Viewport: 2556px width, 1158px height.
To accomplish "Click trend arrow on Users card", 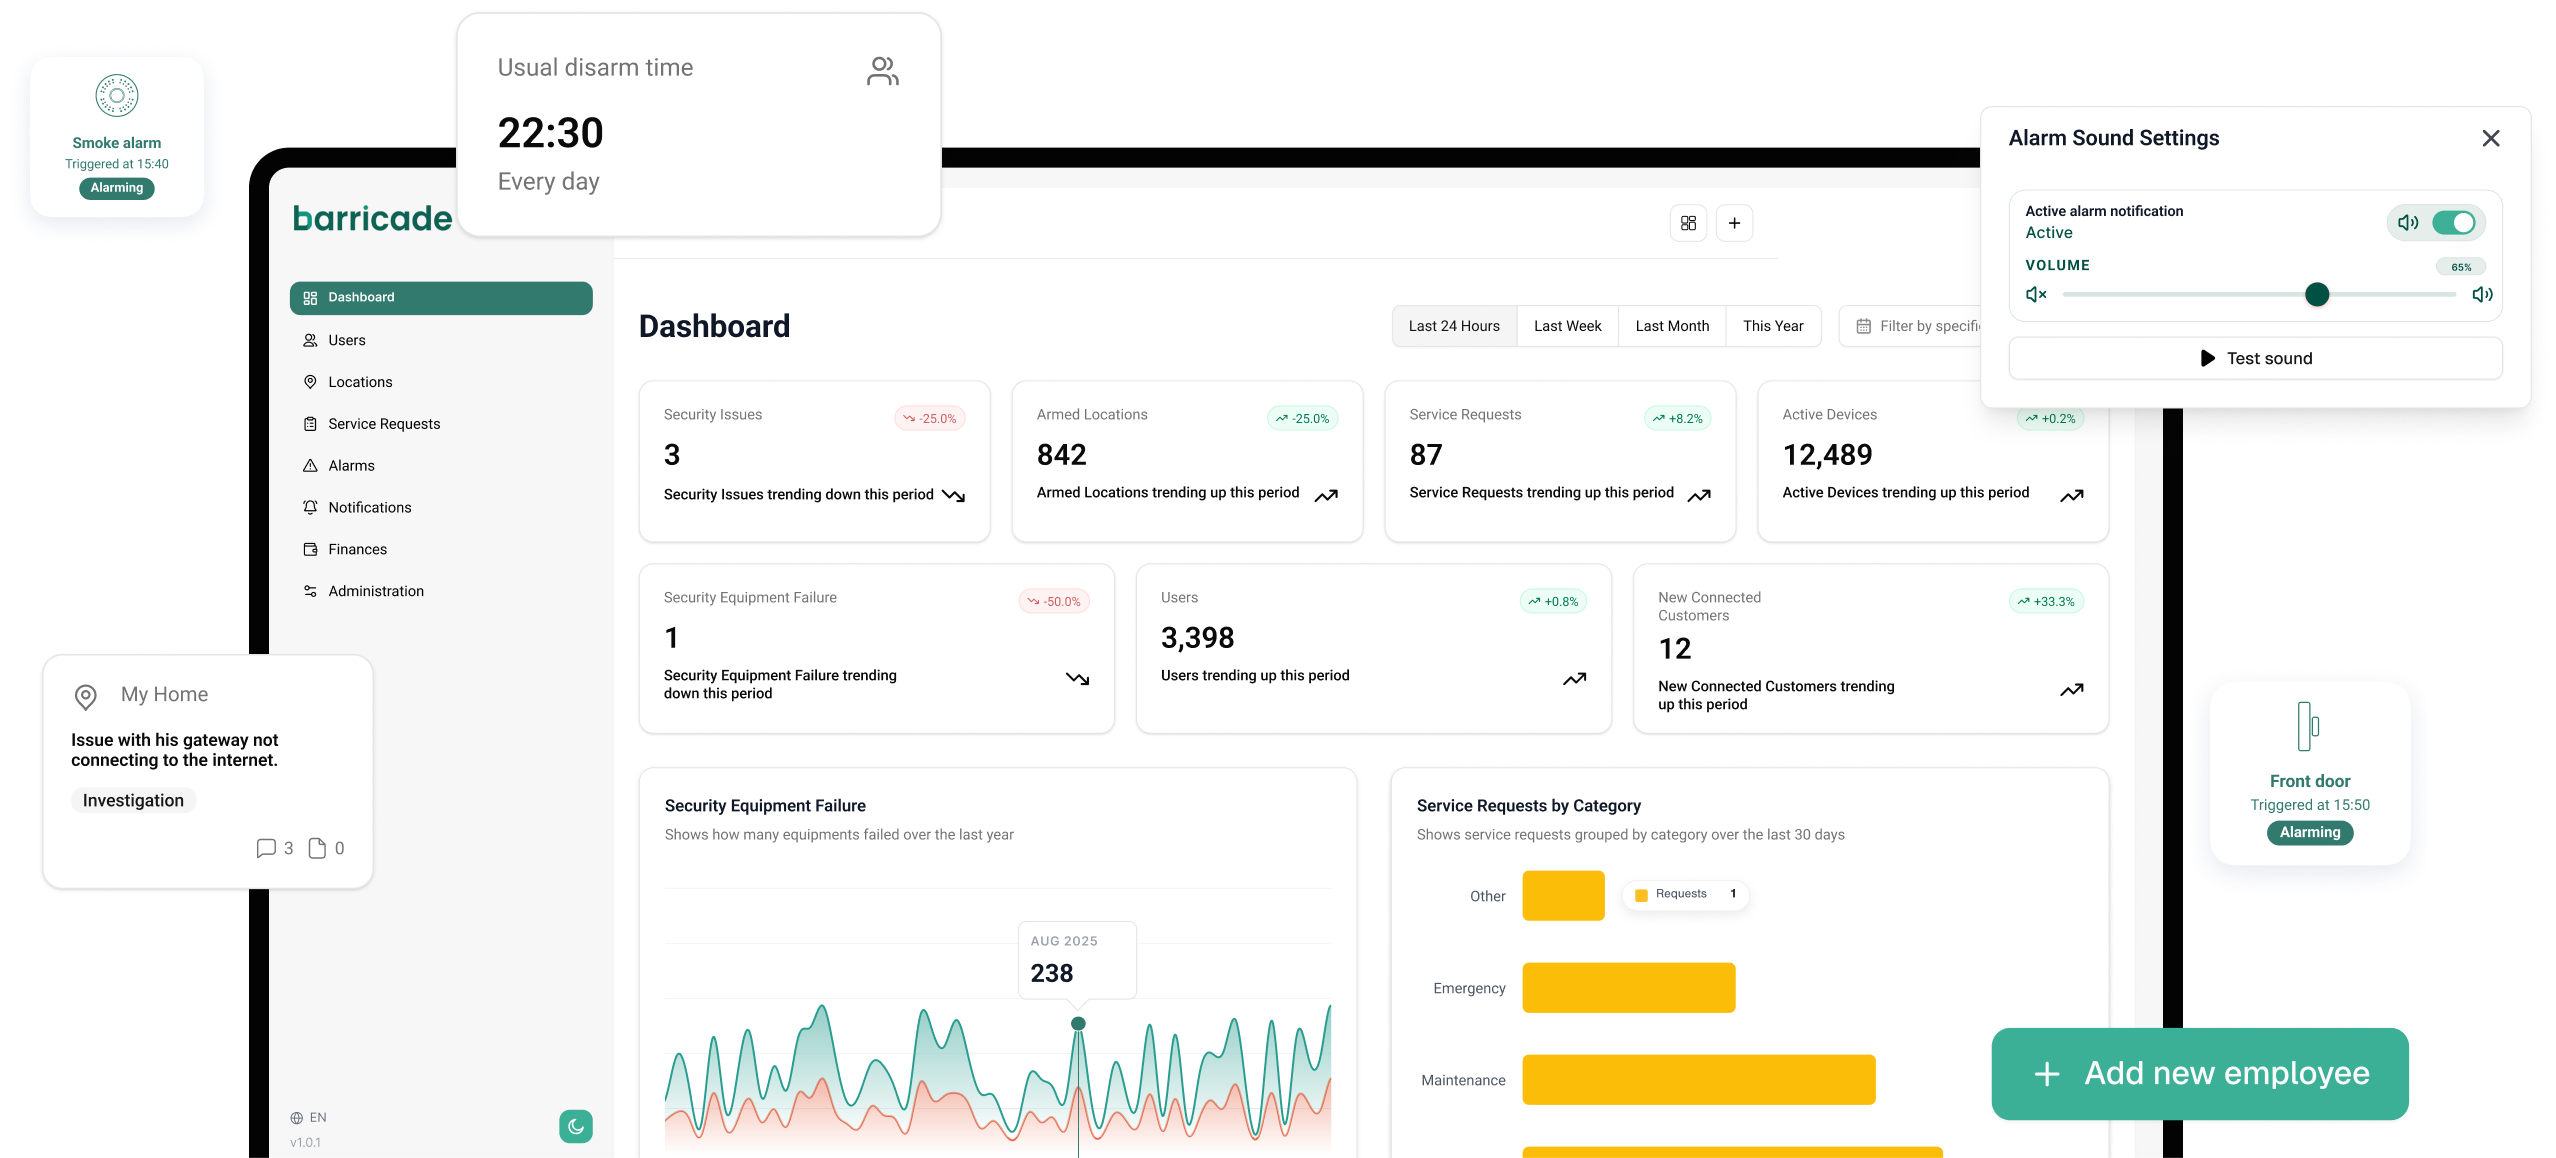I will coord(1575,678).
